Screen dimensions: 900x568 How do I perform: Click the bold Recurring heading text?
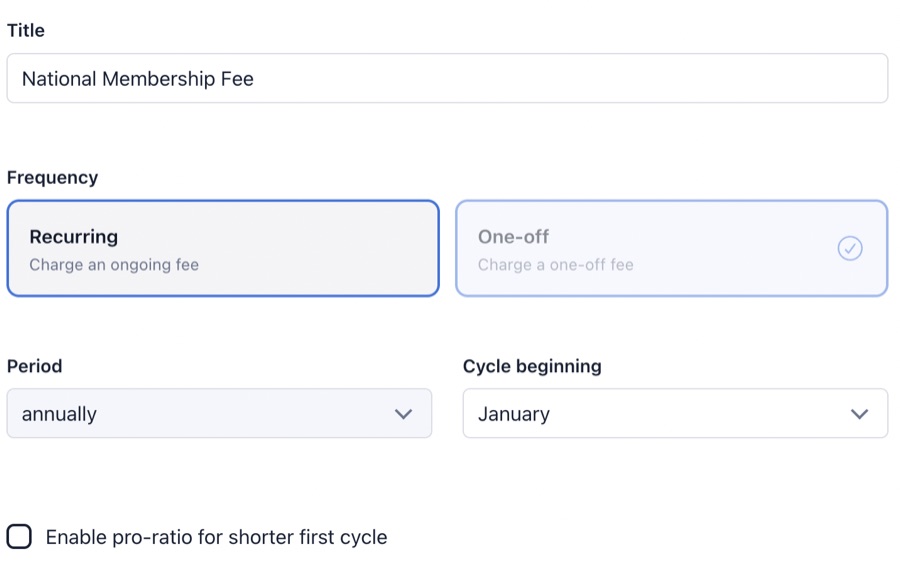(x=74, y=237)
